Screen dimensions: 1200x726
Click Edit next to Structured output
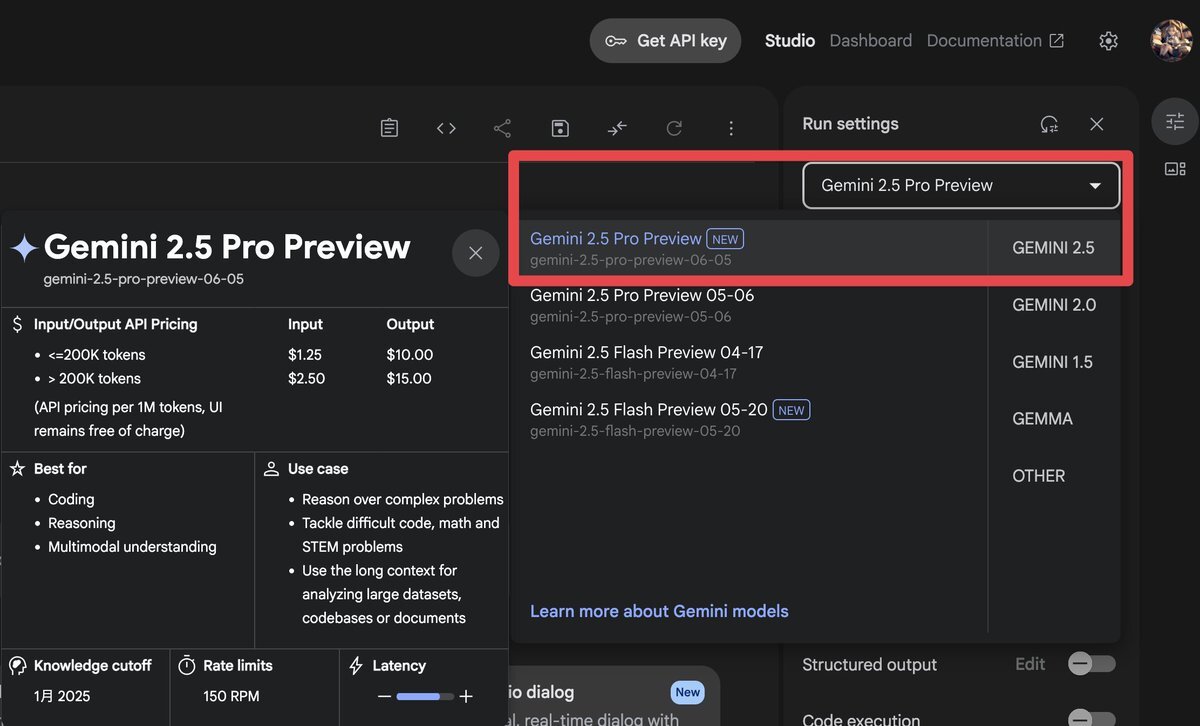(1030, 664)
